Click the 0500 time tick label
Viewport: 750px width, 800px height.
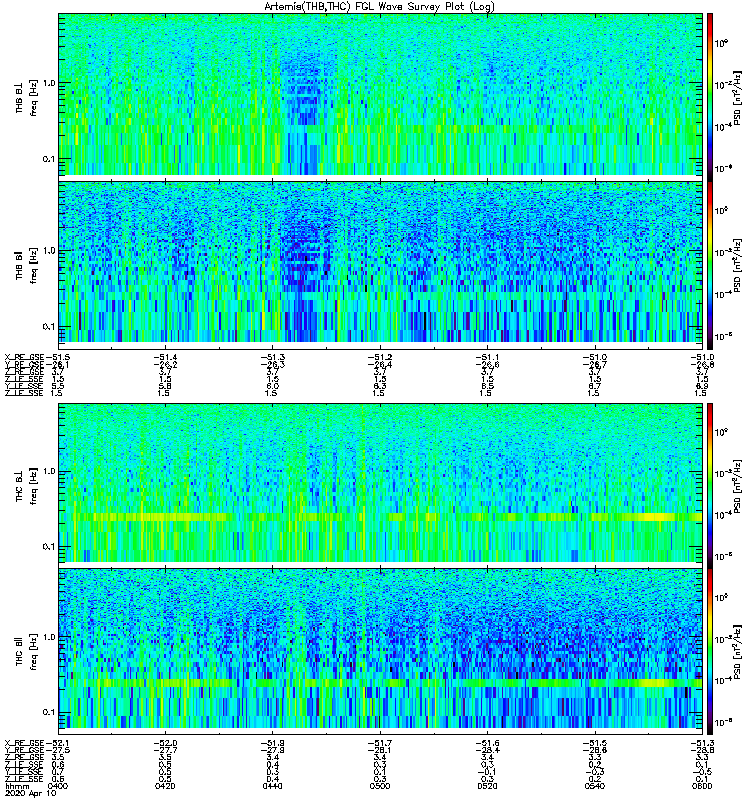pyautogui.click(x=380, y=786)
